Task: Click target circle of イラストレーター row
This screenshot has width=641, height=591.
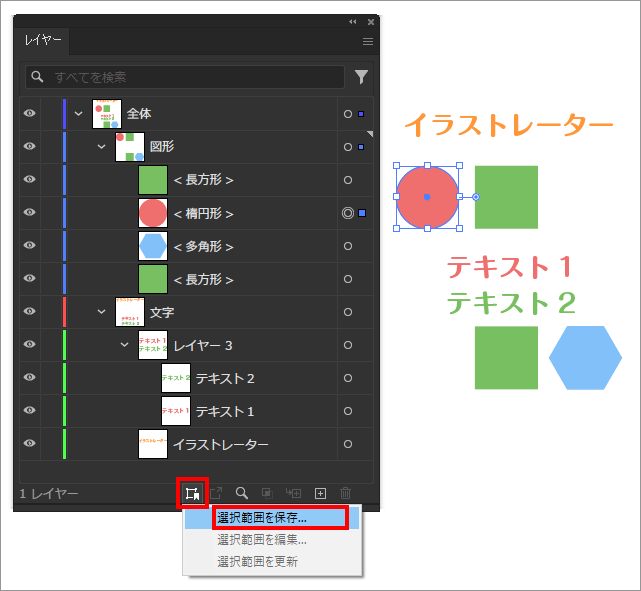Action: pos(348,444)
